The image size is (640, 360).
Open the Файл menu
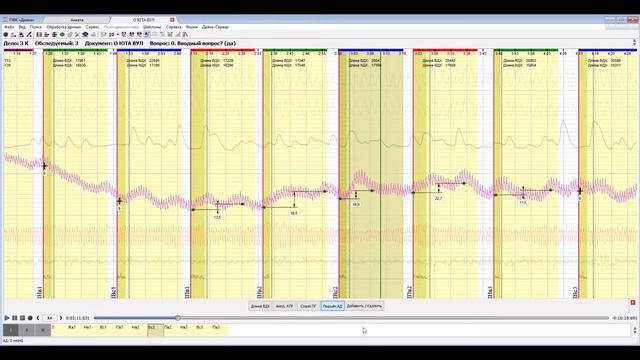click(x=9, y=27)
